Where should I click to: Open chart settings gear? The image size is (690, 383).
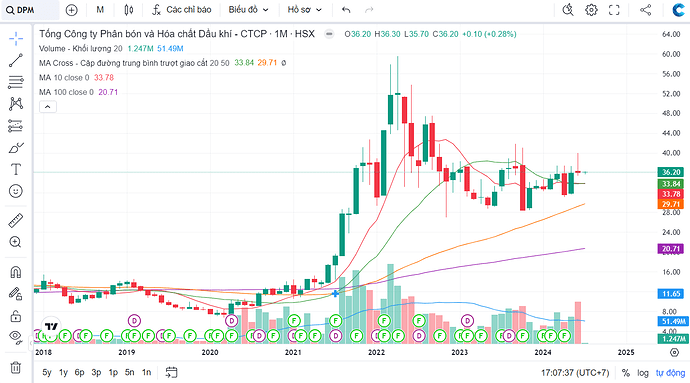[591, 10]
